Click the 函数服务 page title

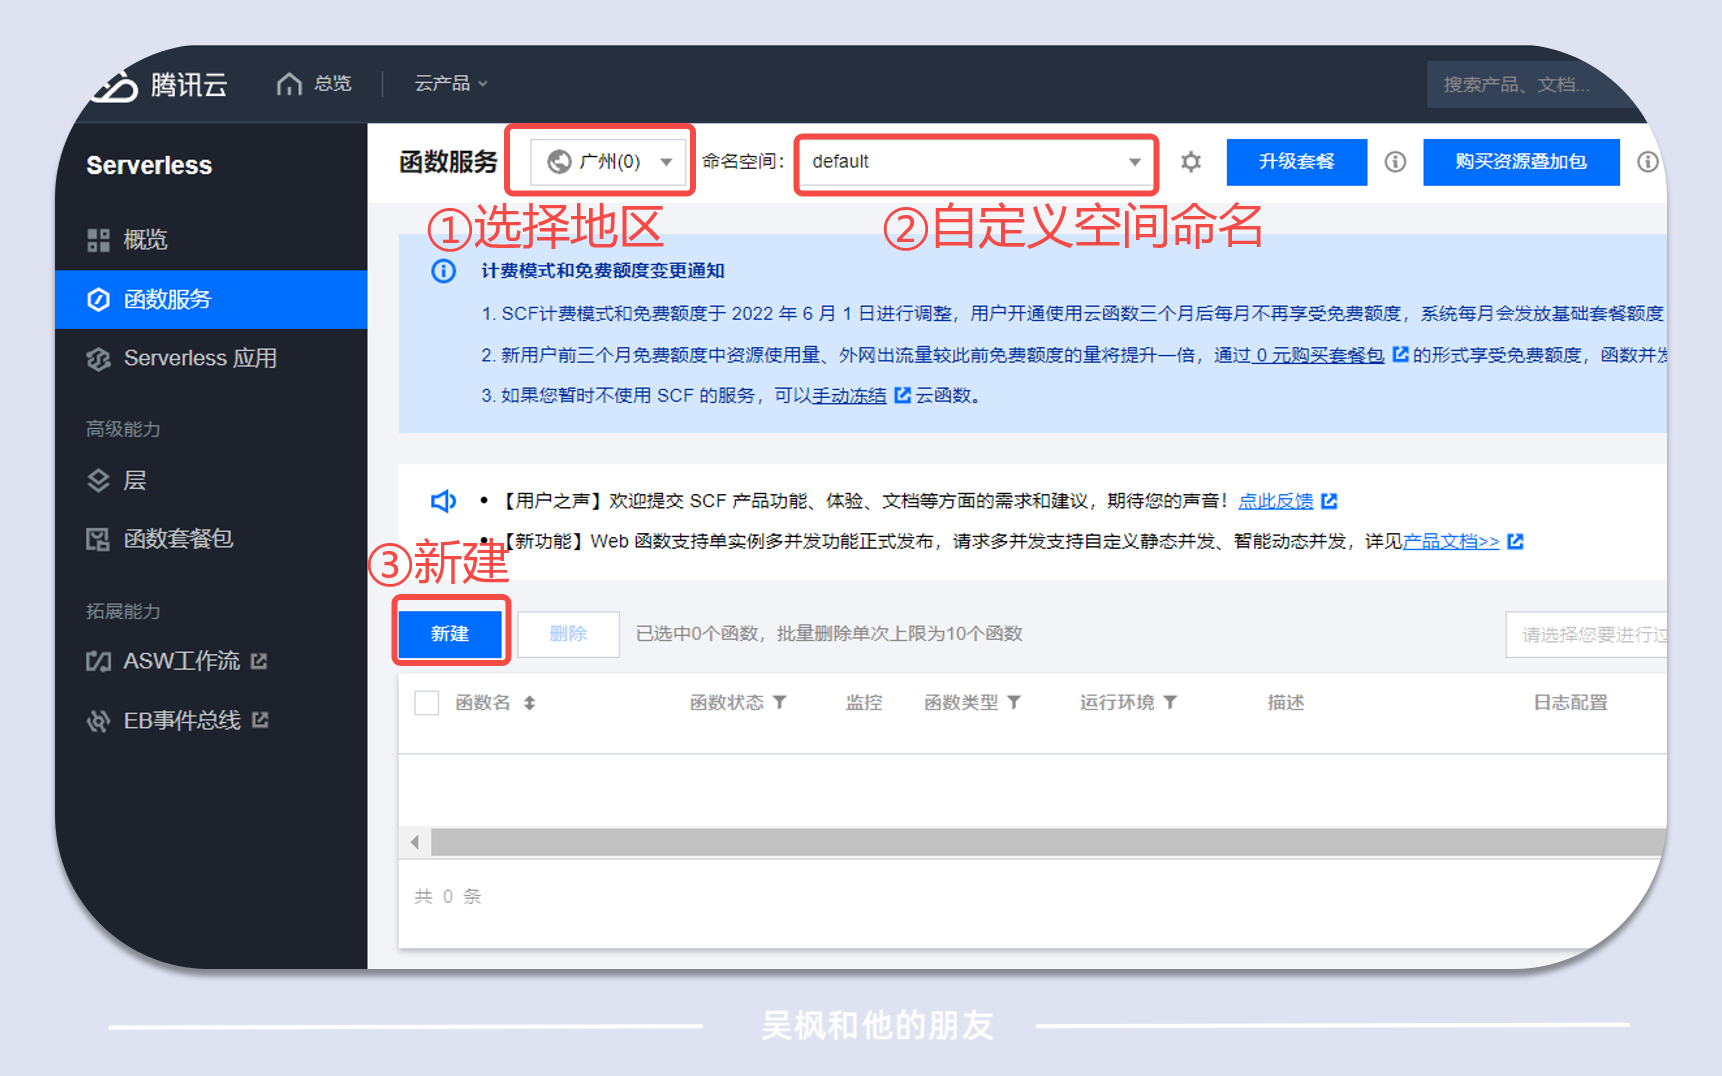448,162
